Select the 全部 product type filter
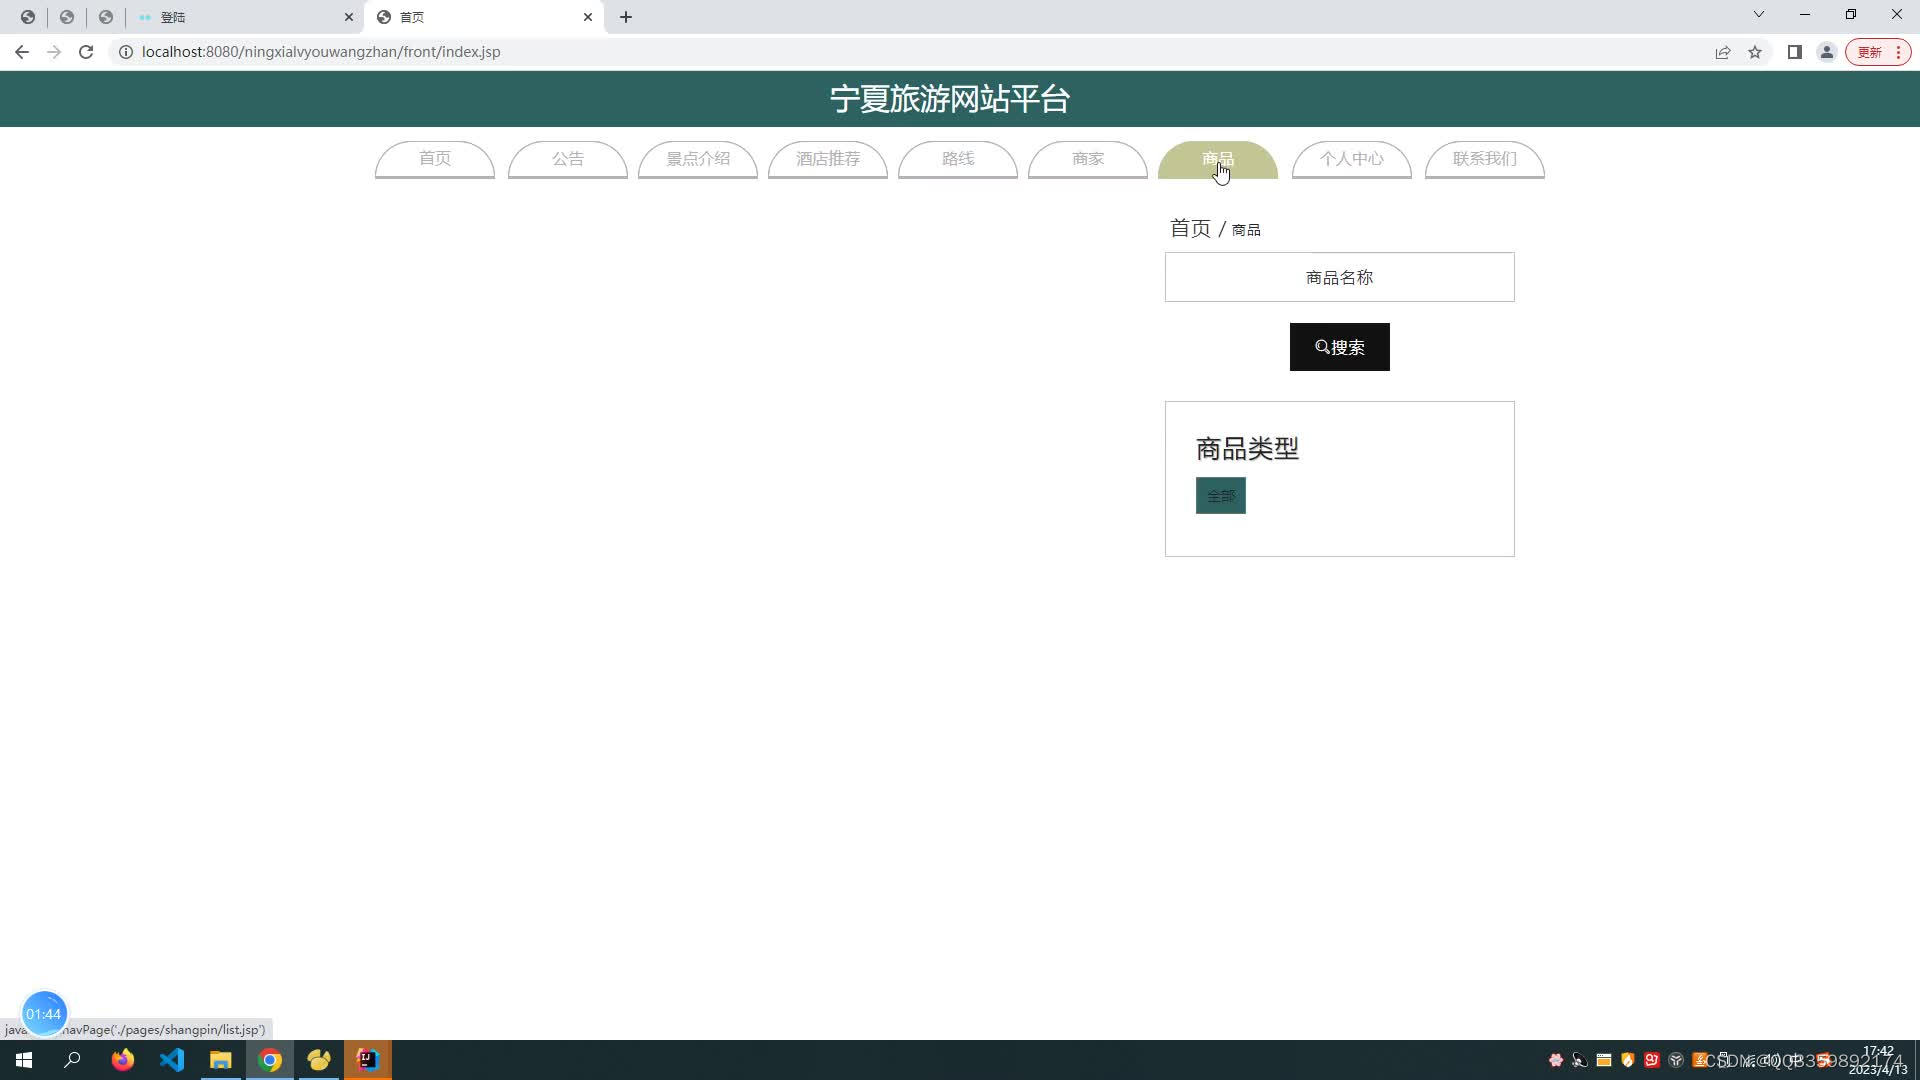 point(1220,496)
